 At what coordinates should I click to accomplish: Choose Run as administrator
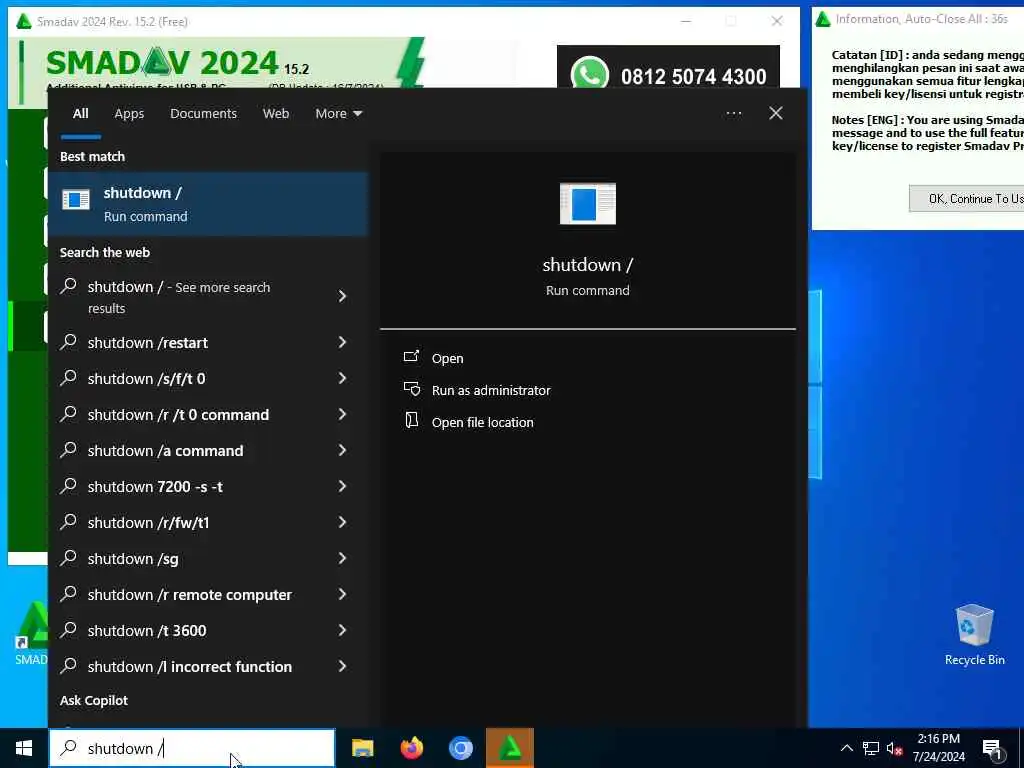click(x=491, y=391)
